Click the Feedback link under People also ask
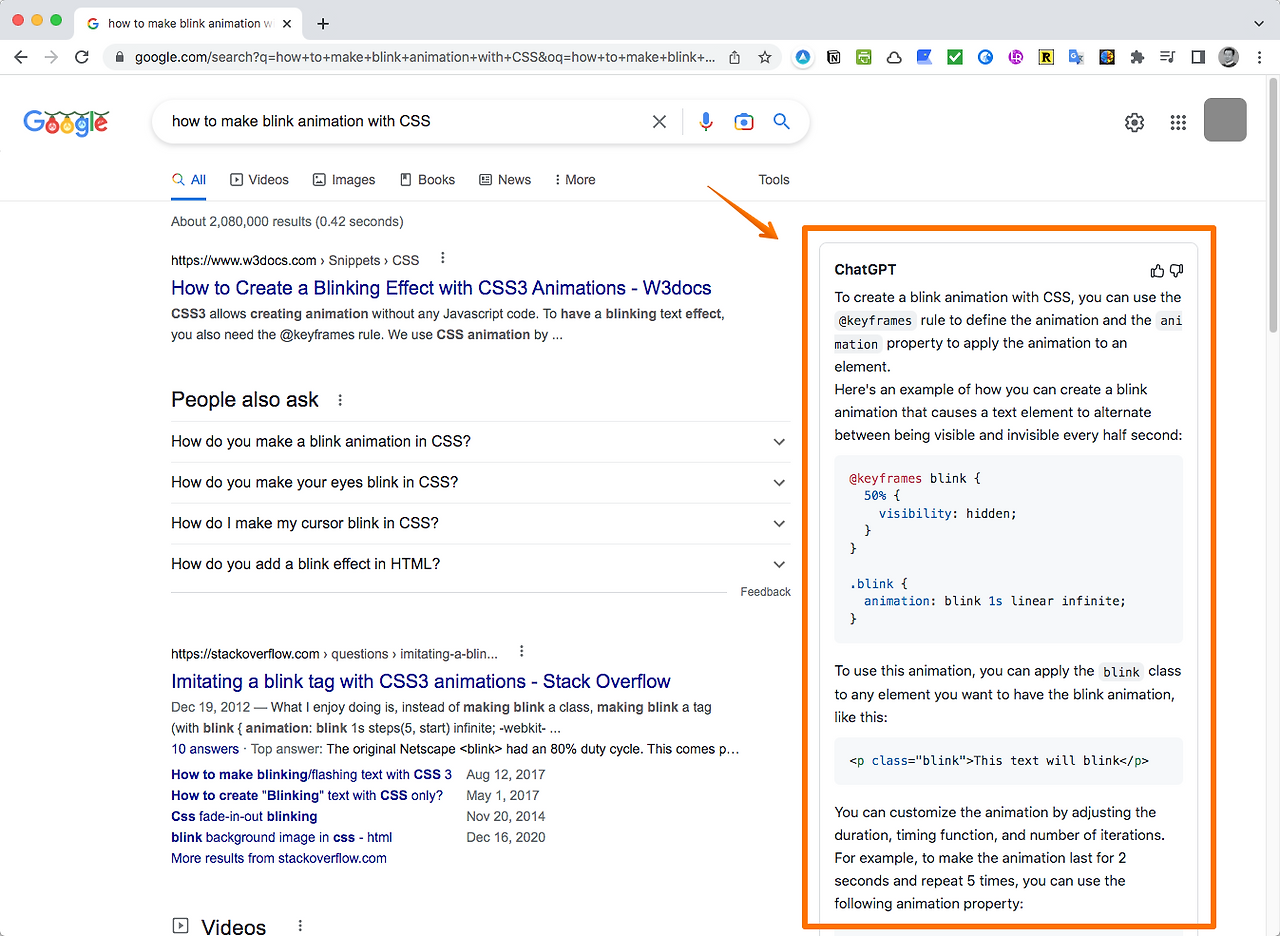The width and height of the screenshot is (1280, 936). click(766, 592)
